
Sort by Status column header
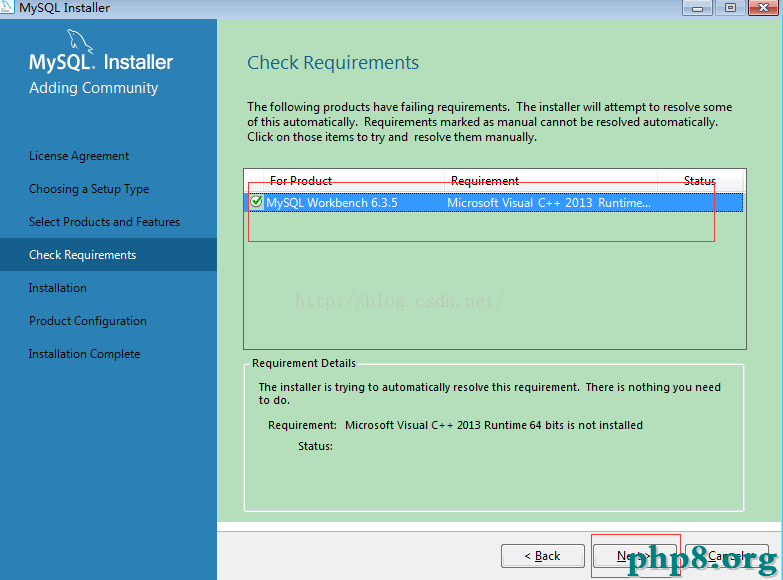[700, 180]
